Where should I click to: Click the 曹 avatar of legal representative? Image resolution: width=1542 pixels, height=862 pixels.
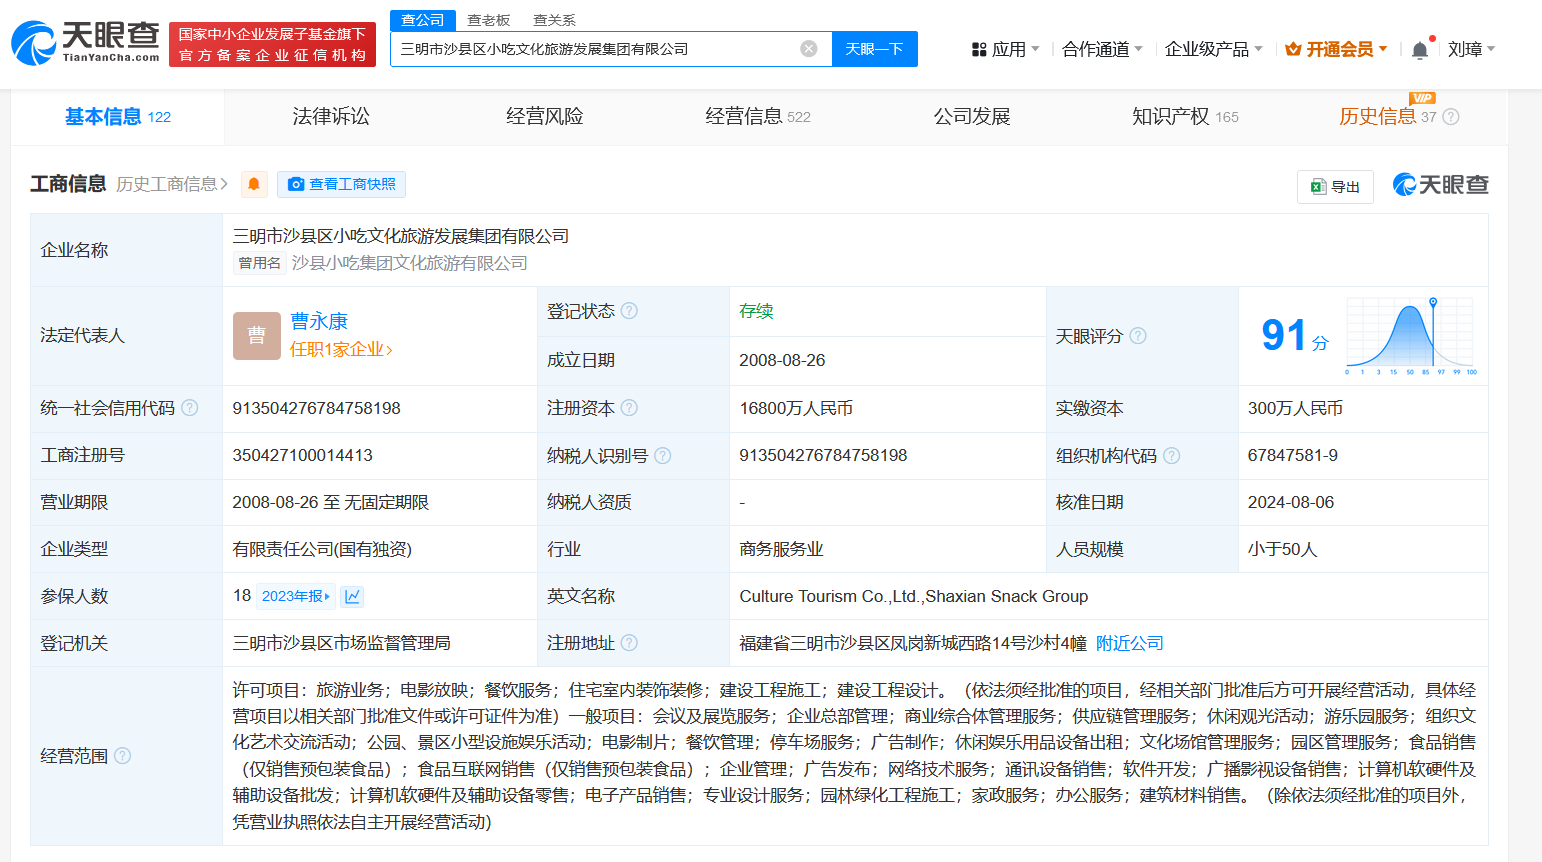click(257, 336)
